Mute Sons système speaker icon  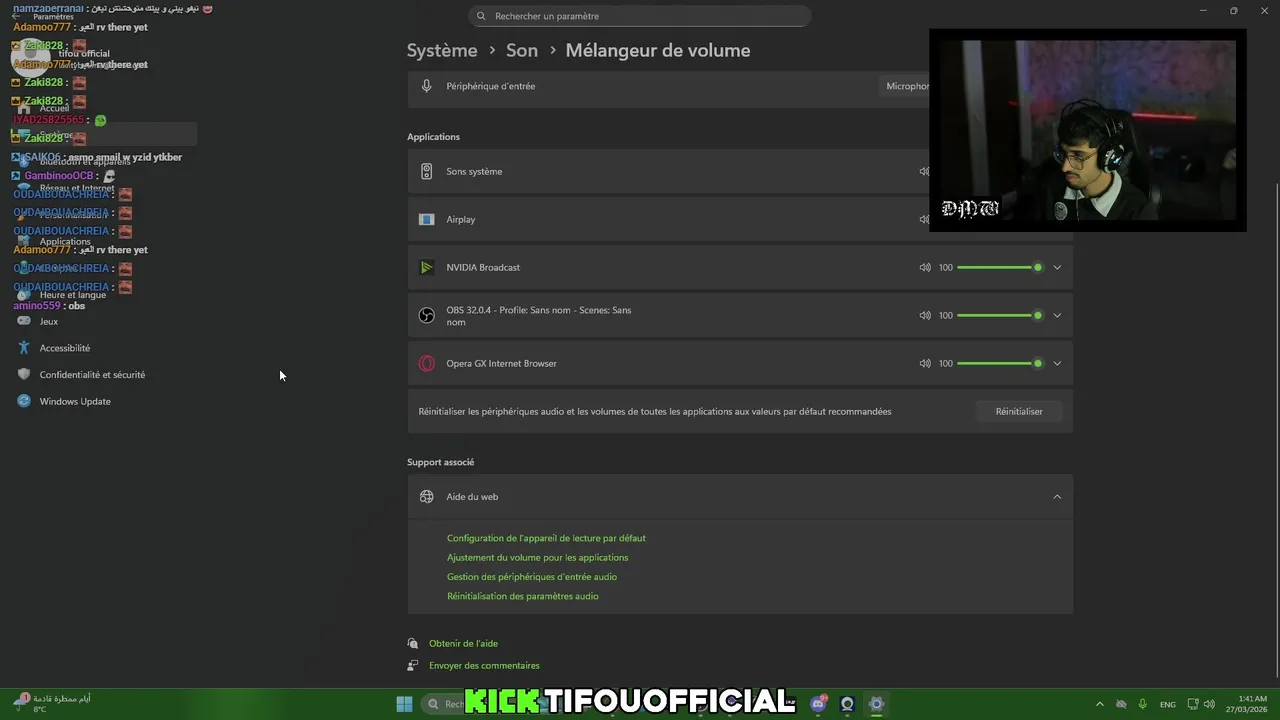pos(924,171)
